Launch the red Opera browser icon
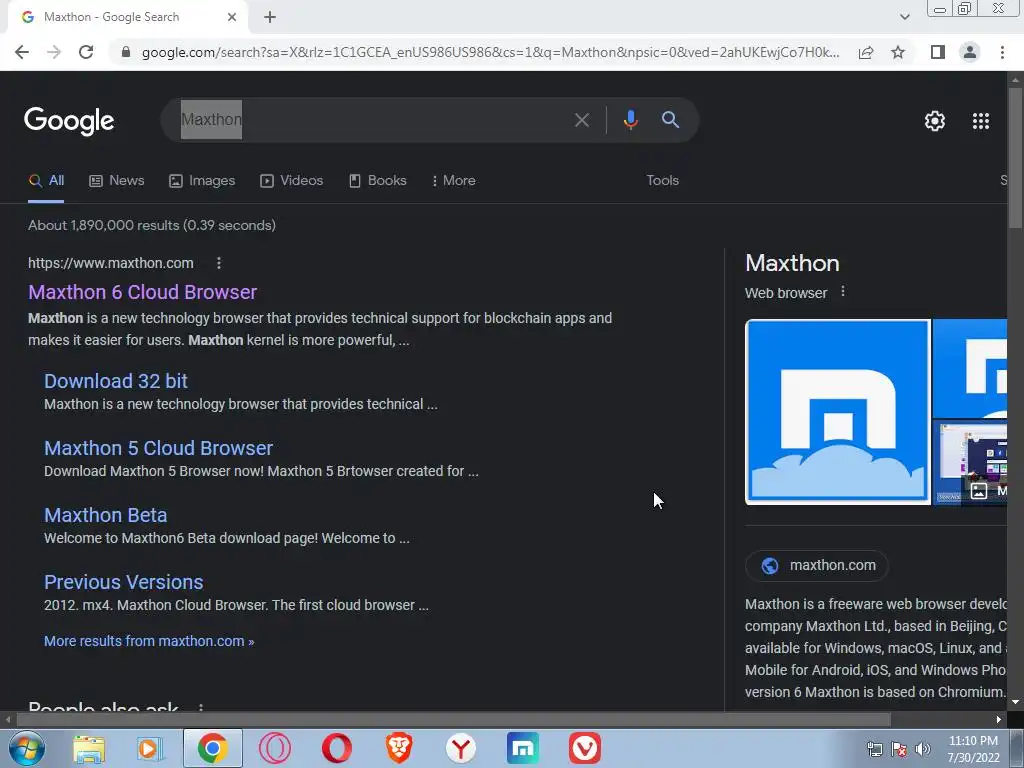The image size is (1024, 768). click(x=336, y=748)
